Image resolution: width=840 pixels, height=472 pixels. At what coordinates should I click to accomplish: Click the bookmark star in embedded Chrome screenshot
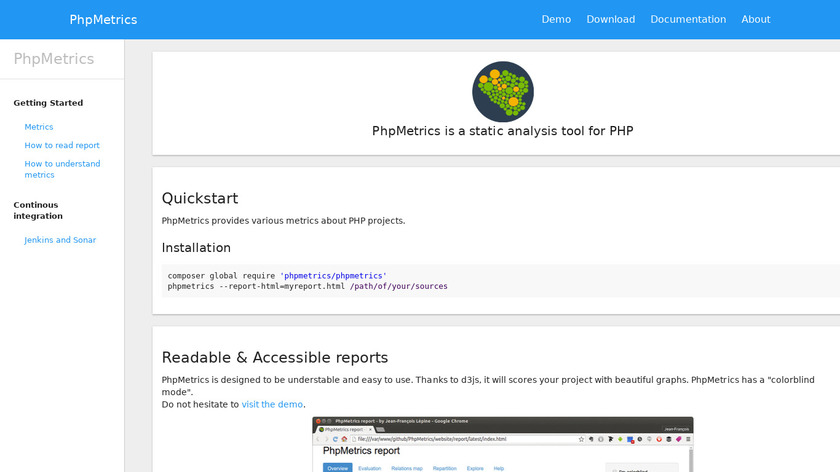(x=581, y=439)
